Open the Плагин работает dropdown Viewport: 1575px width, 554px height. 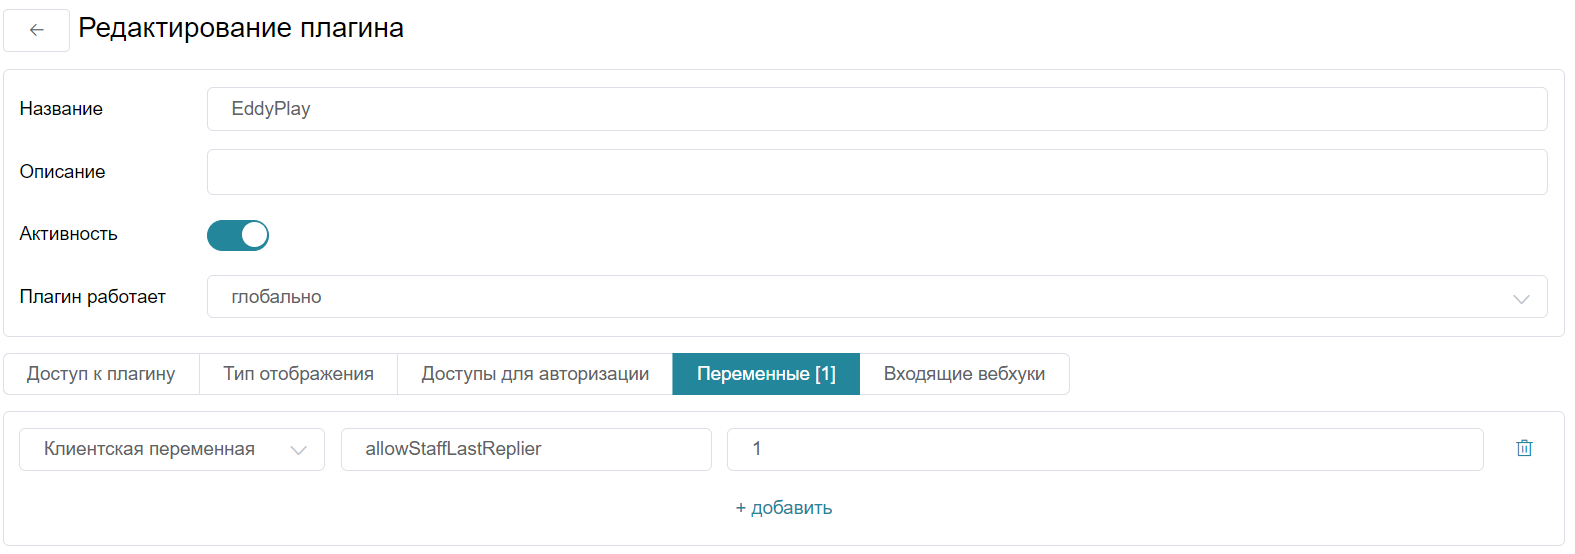click(877, 297)
